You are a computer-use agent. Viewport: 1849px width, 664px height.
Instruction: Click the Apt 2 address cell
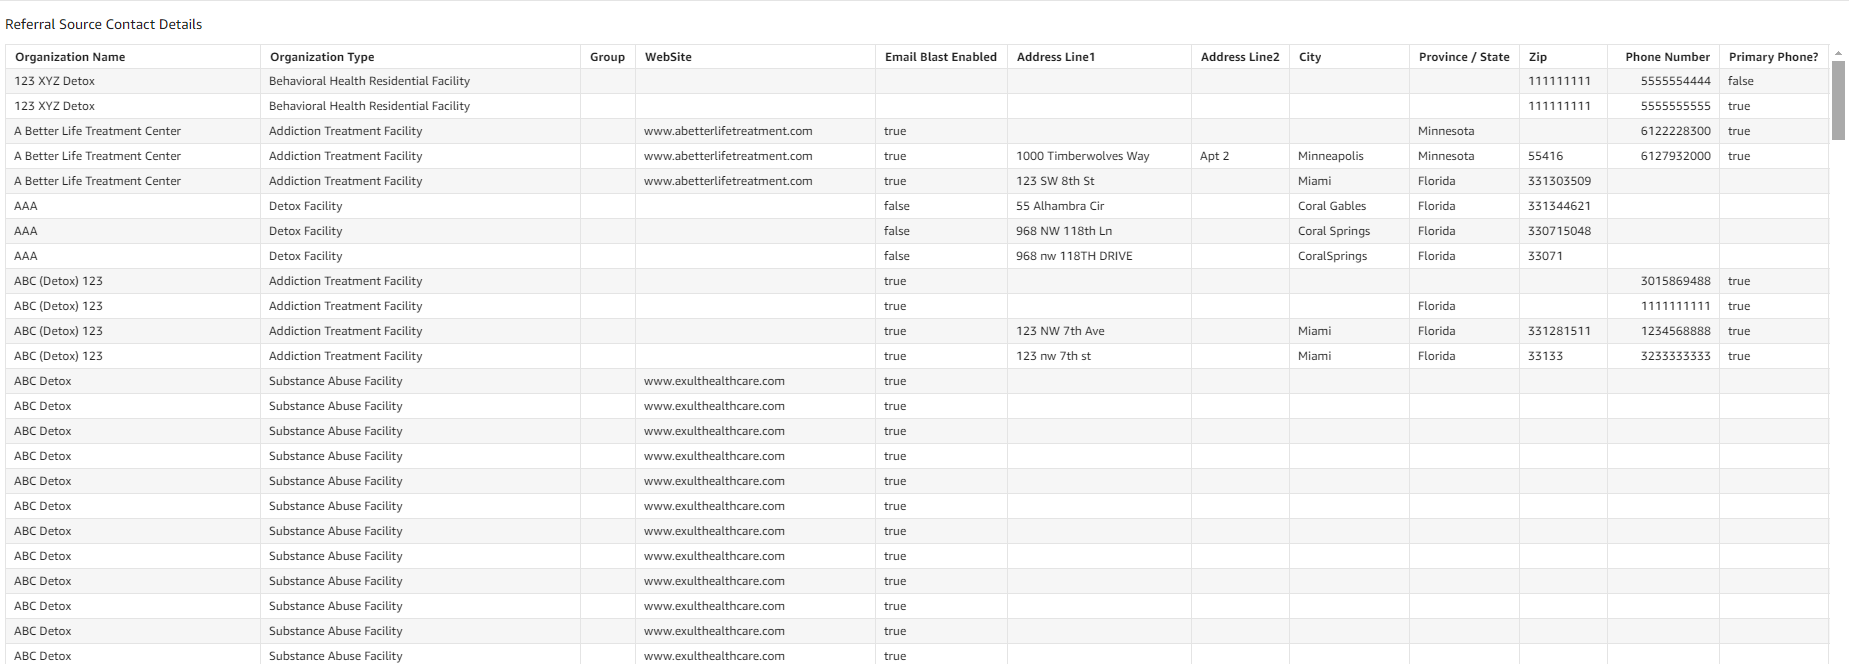click(1214, 156)
